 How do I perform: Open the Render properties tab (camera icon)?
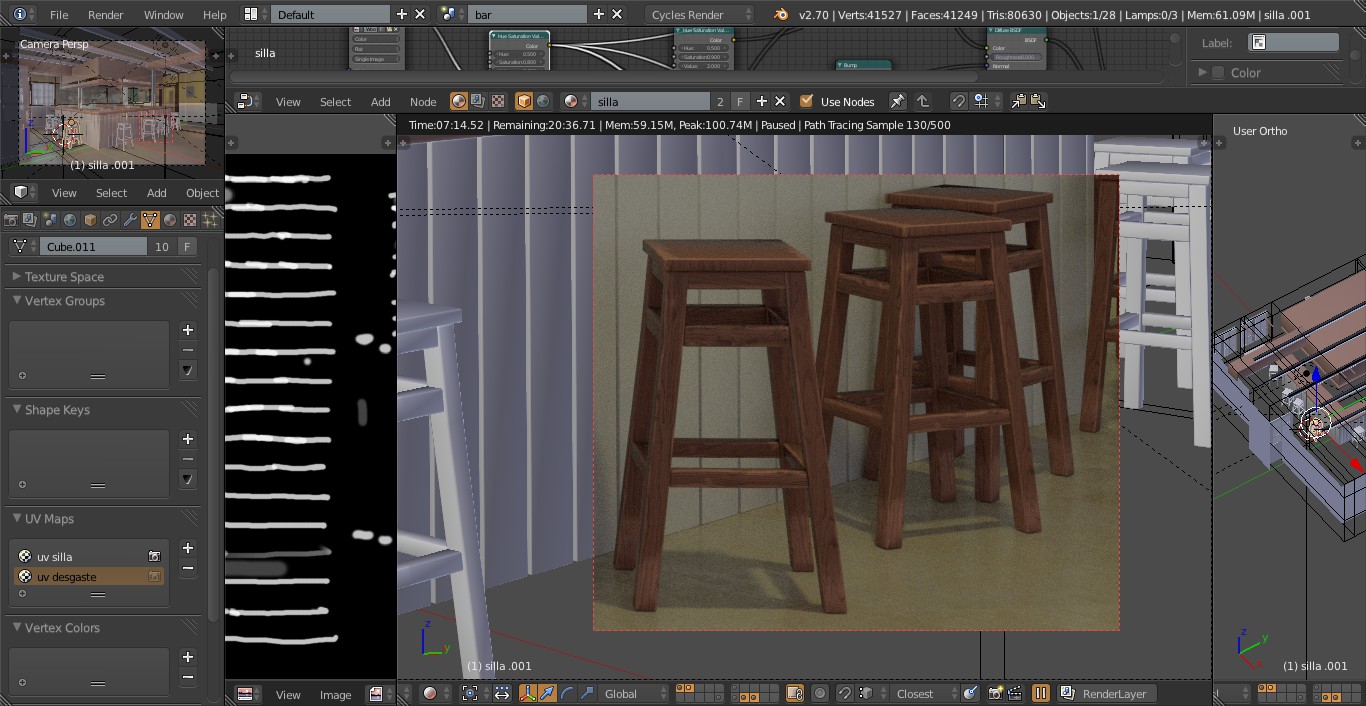tap(10, 220)
